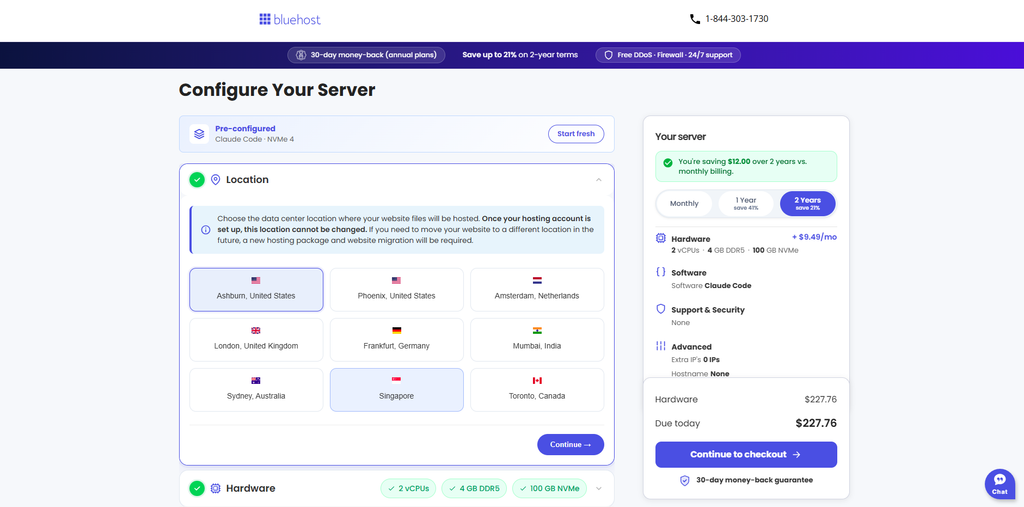Viewport: 1024px width, 507px height.
Task: Click the UK flag above London
Action: click(256, 331)
